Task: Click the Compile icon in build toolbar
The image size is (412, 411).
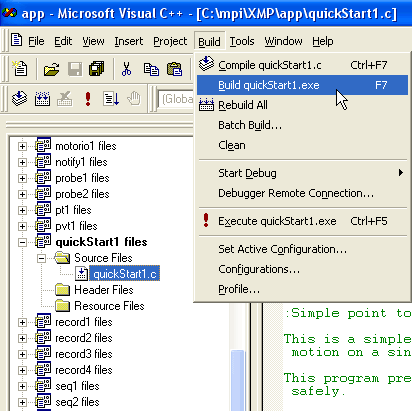Action: (20, 99)
